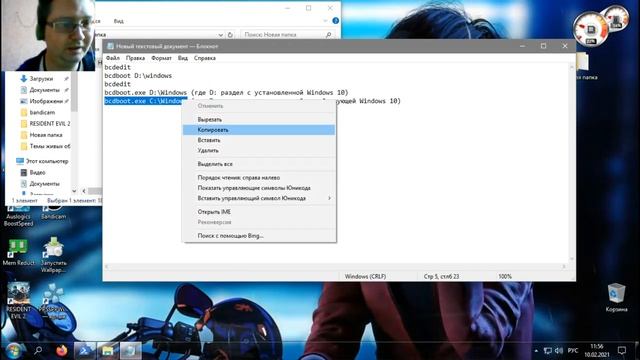The height and width of the screenshot is (360, 640).
Task: Click Explorer search magnifier icon
Action: [329, 35]
